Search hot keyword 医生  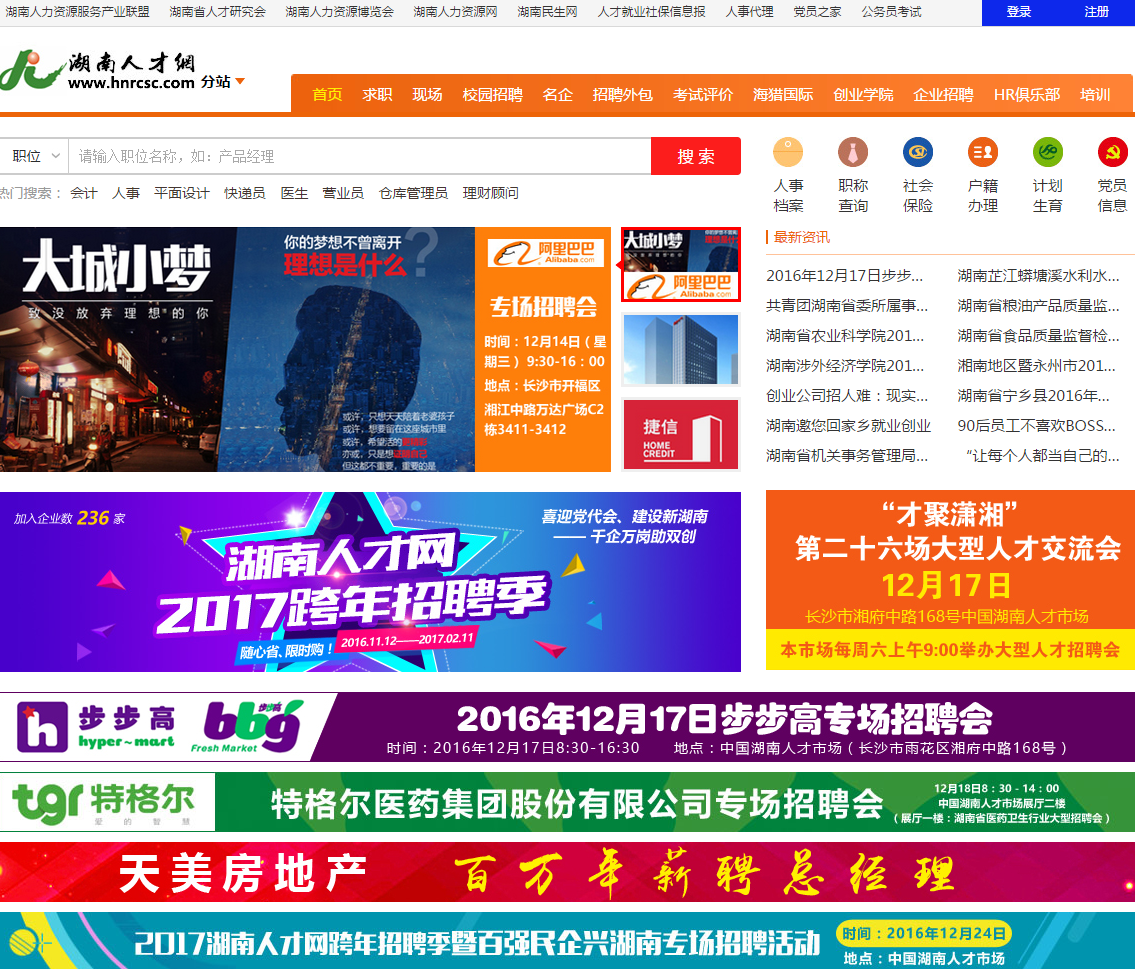pyautogui.click(x=294, y=193)
